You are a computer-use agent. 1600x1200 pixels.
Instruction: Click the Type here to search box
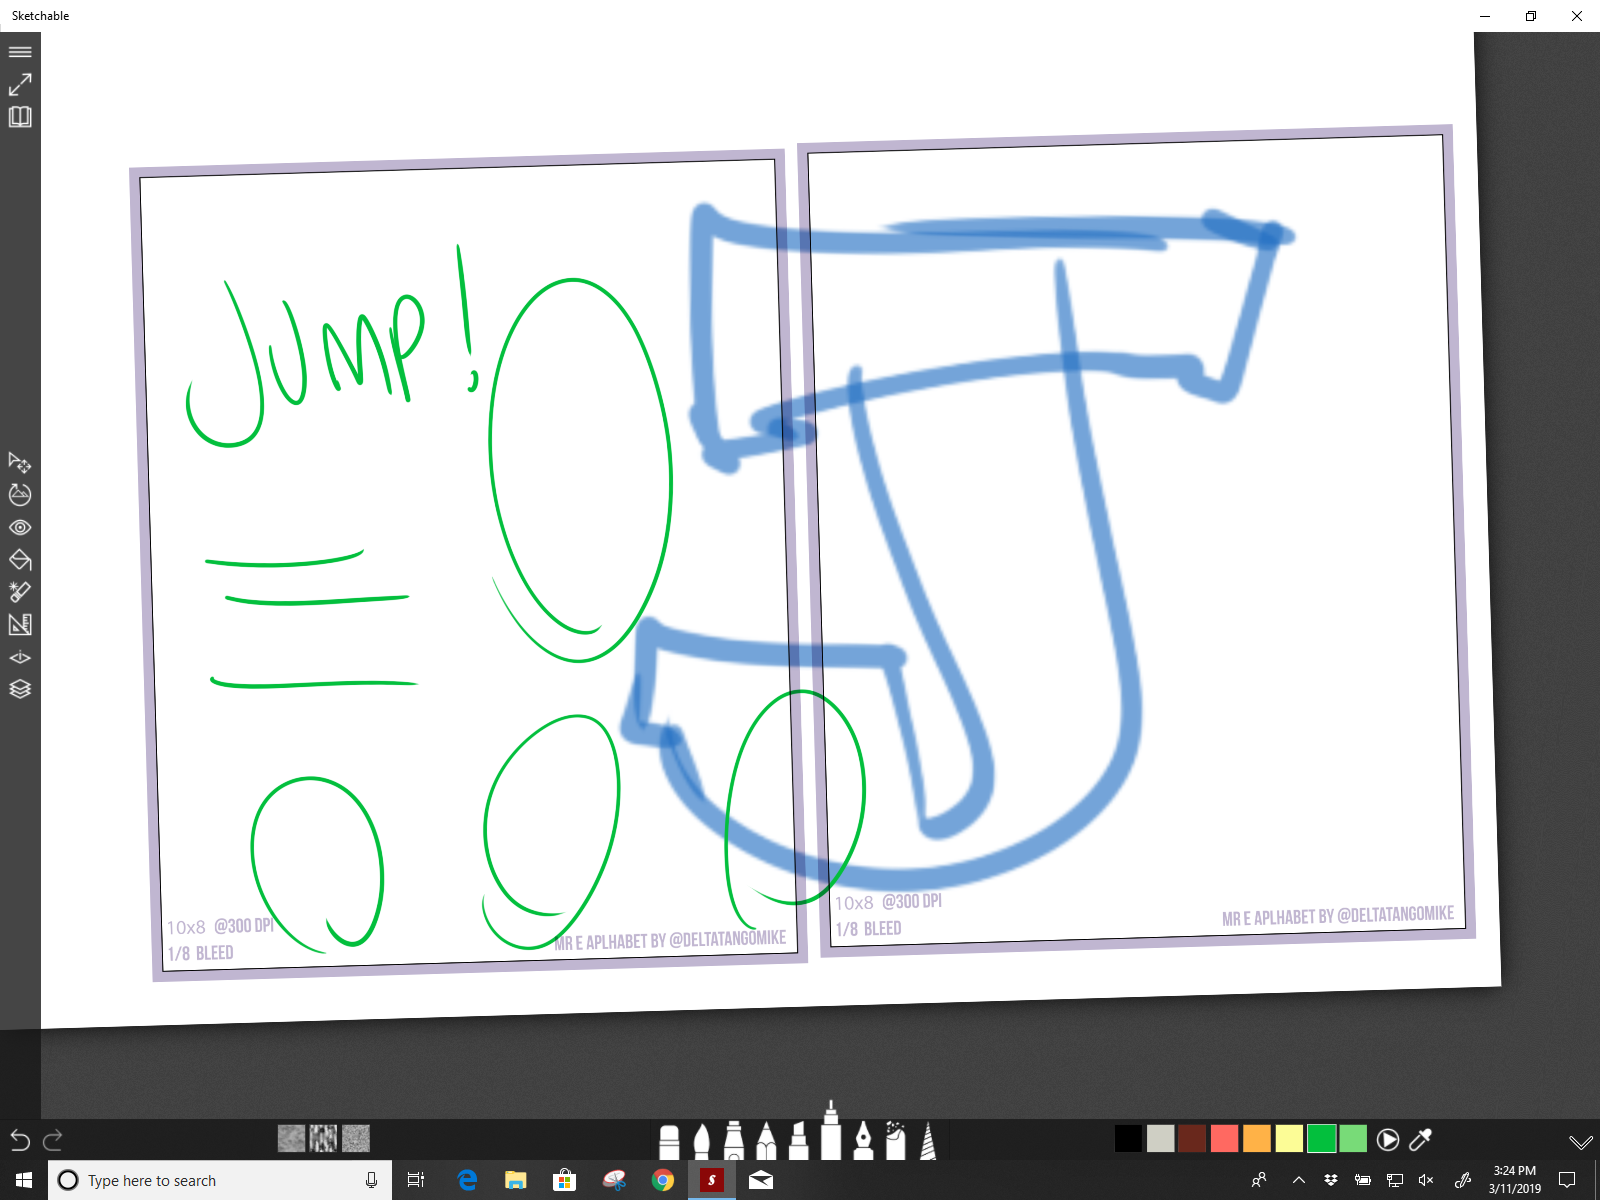(220, 1180)
